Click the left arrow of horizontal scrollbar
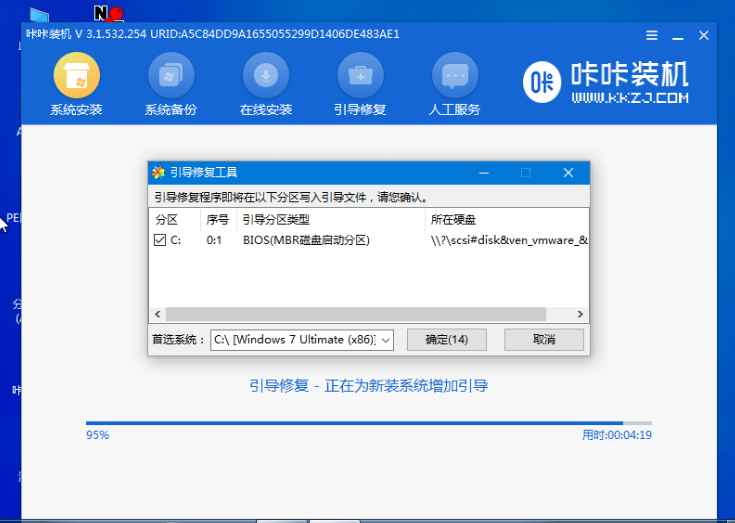The height and width of the screenshot is (523, 735). click(158, 314)
